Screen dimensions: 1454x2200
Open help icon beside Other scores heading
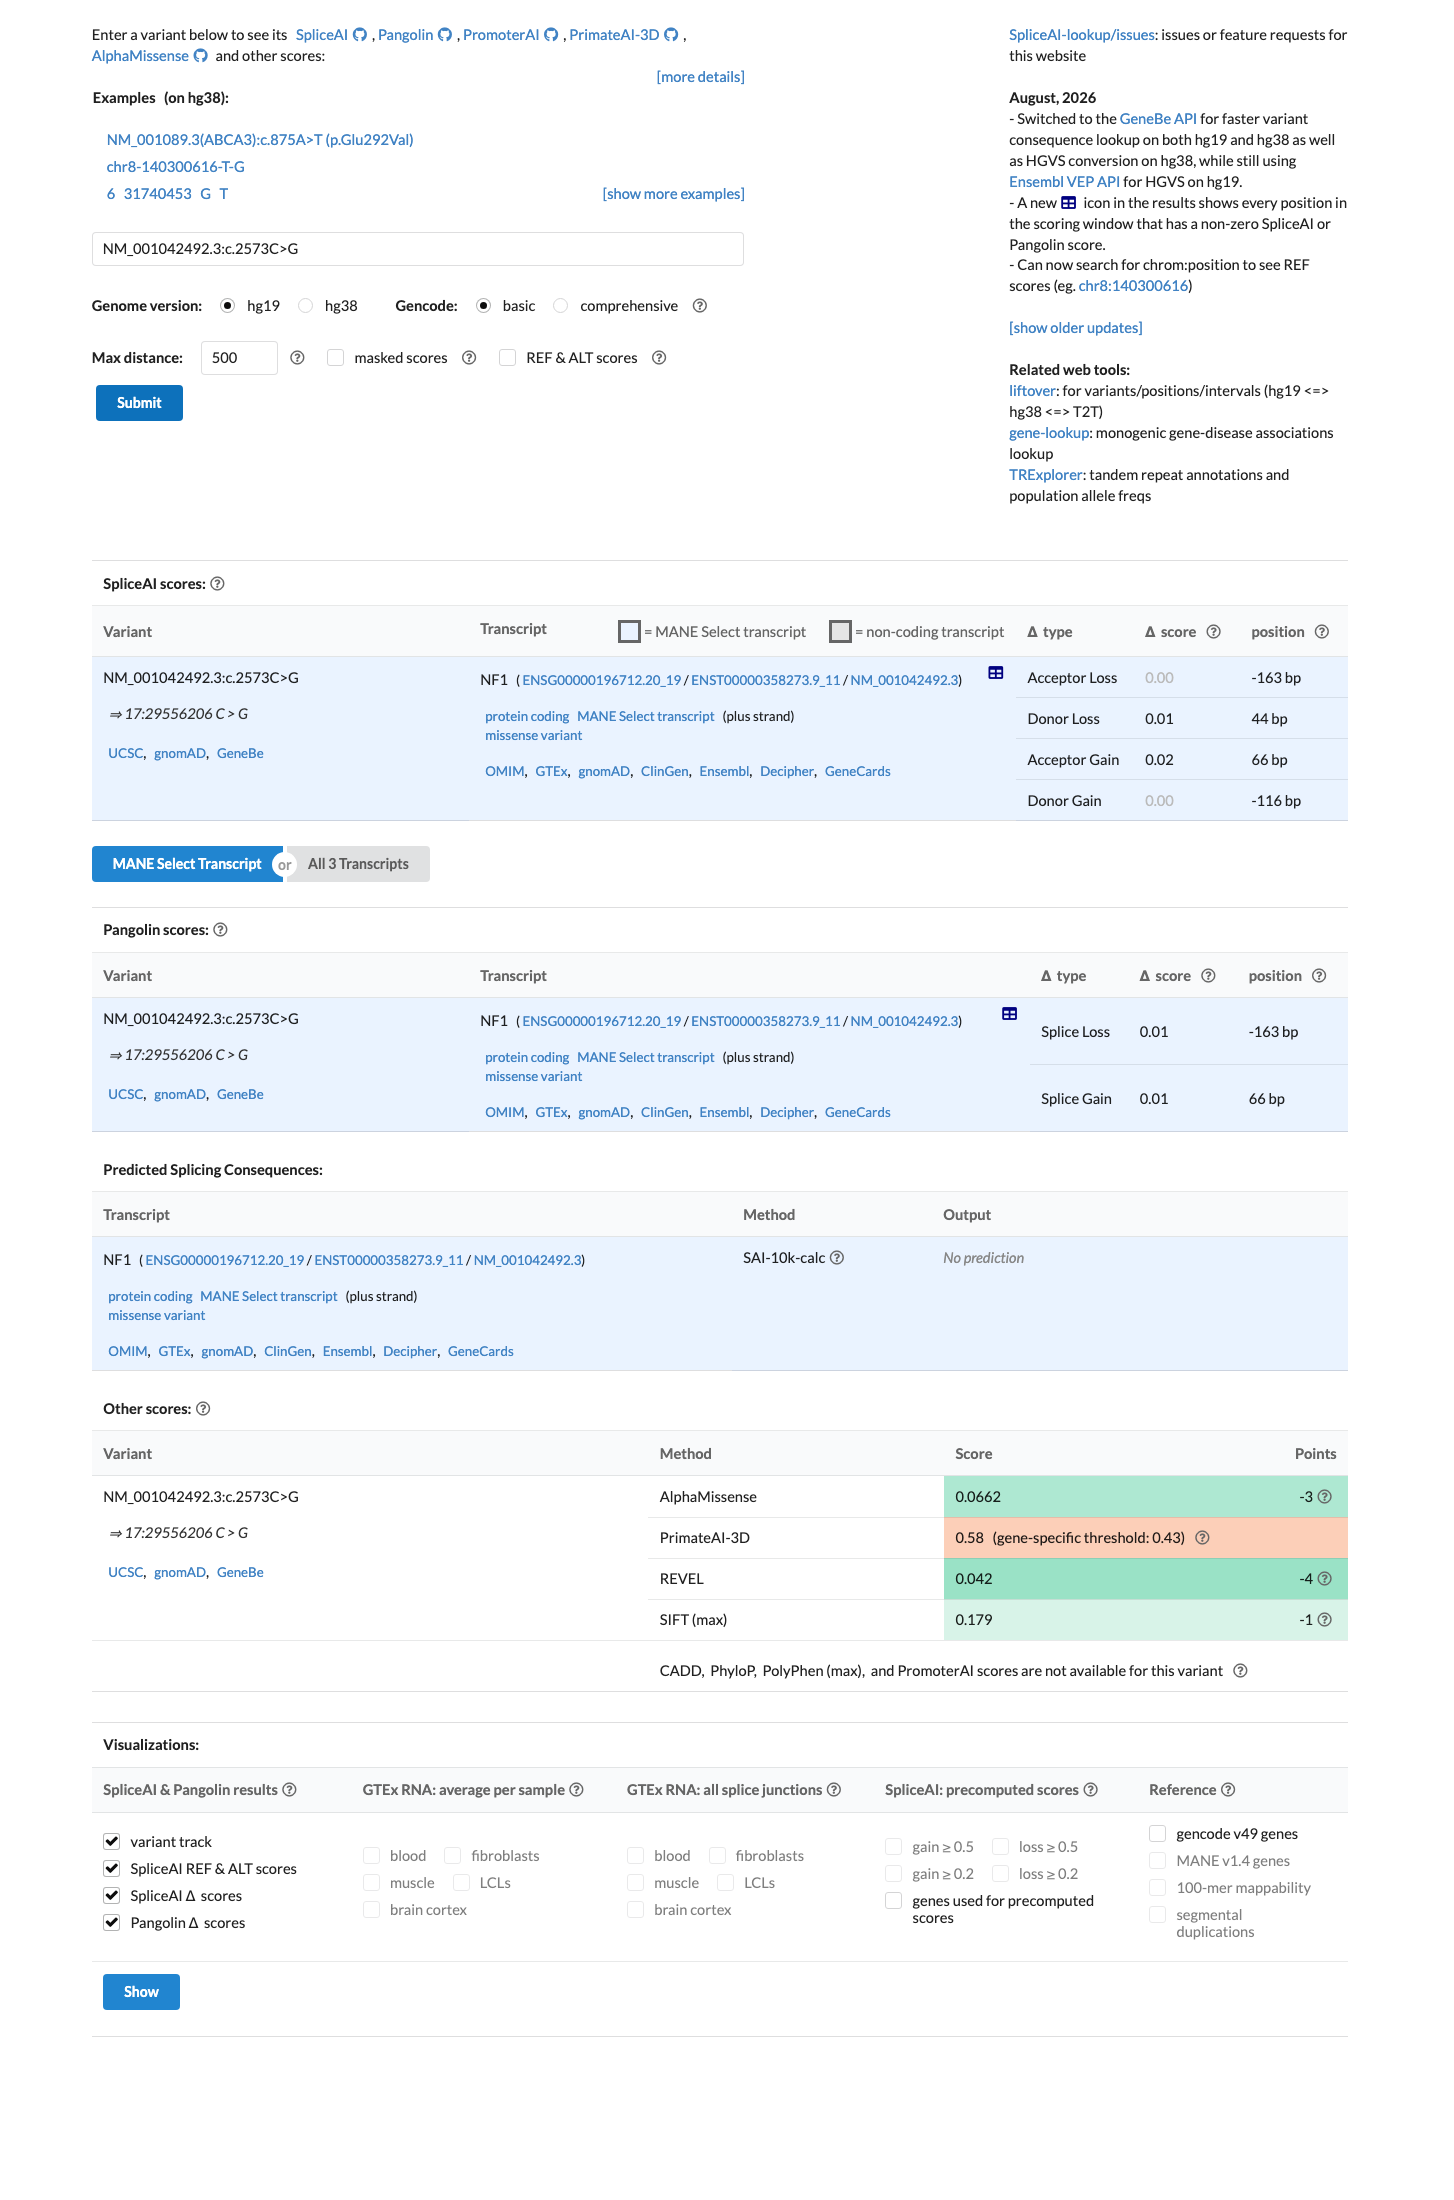click(203, 1409)
